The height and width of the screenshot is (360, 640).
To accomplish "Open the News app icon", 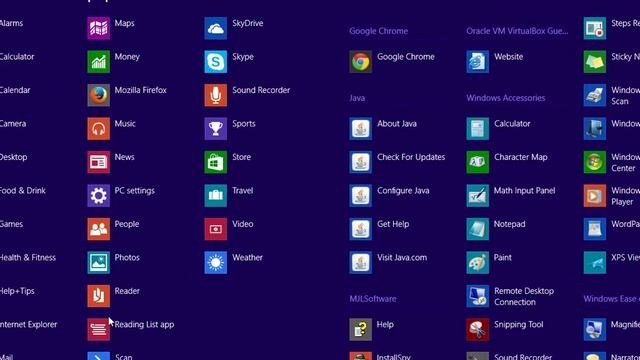I will pos(98,162).
